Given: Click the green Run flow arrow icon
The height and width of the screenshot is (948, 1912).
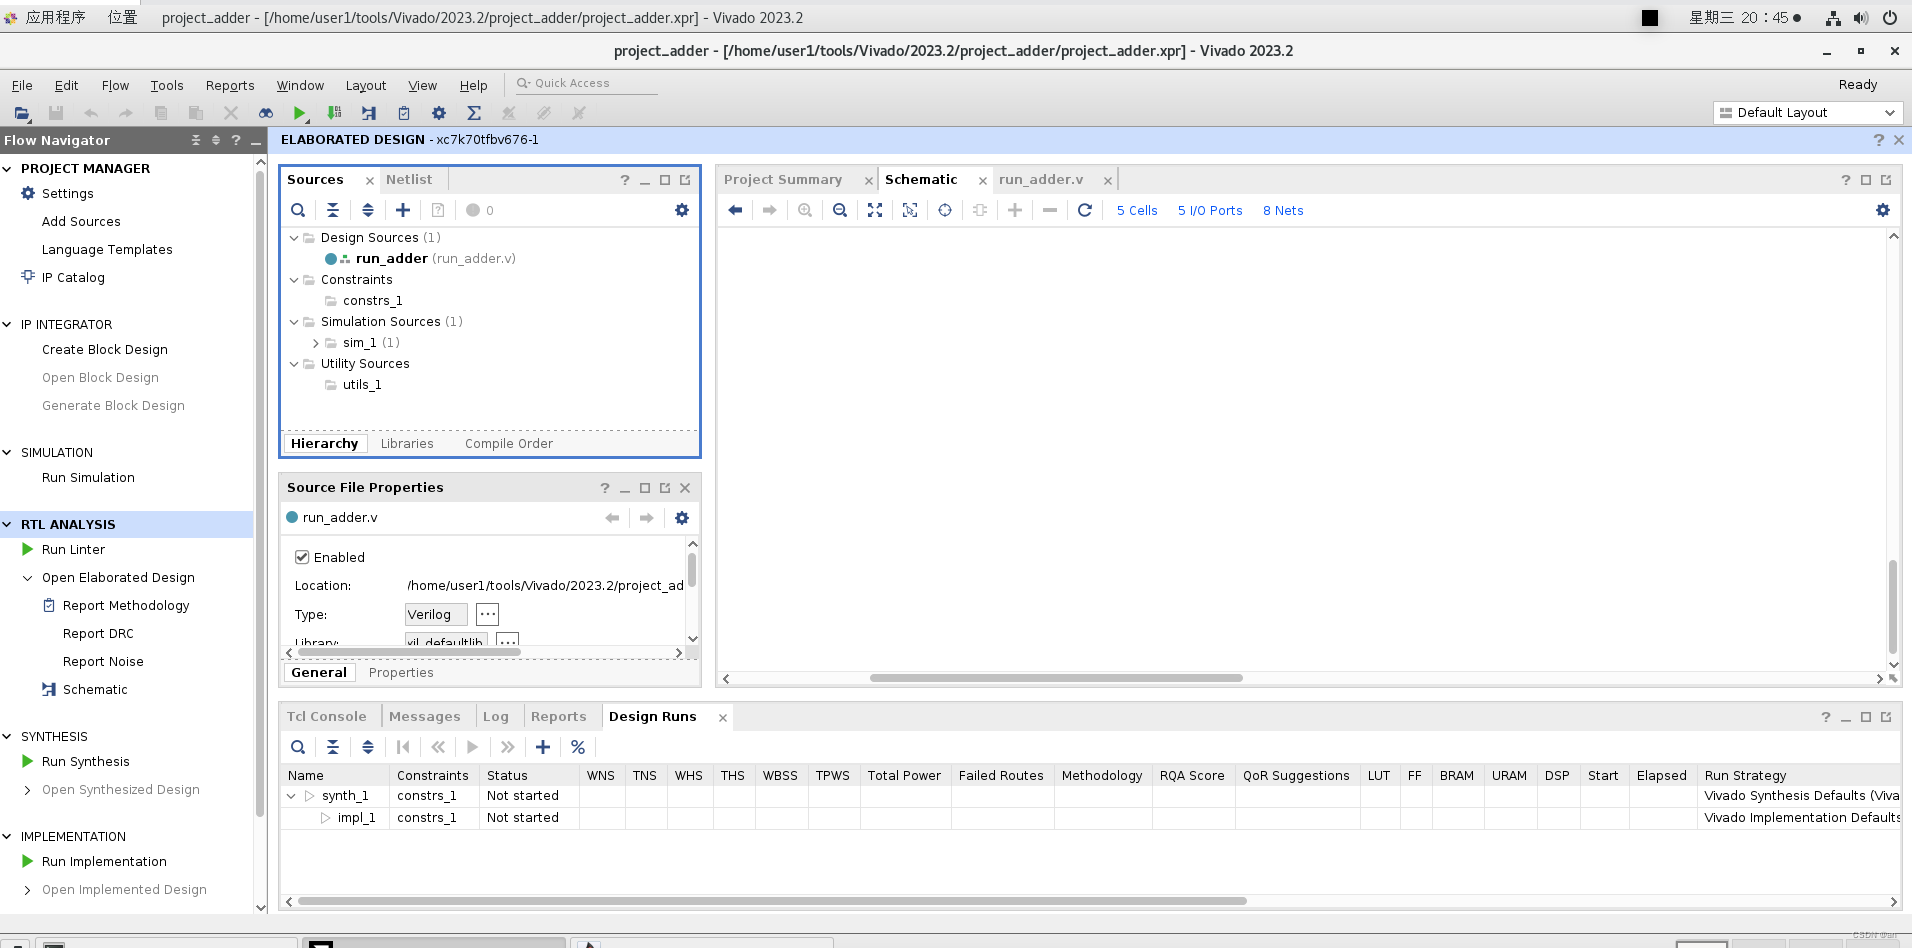Looking at the screenshot, I should pos(300,113).
